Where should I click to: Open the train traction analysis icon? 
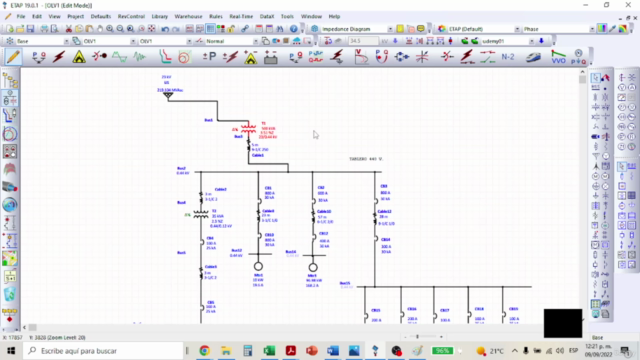click(x=533, y=57)
